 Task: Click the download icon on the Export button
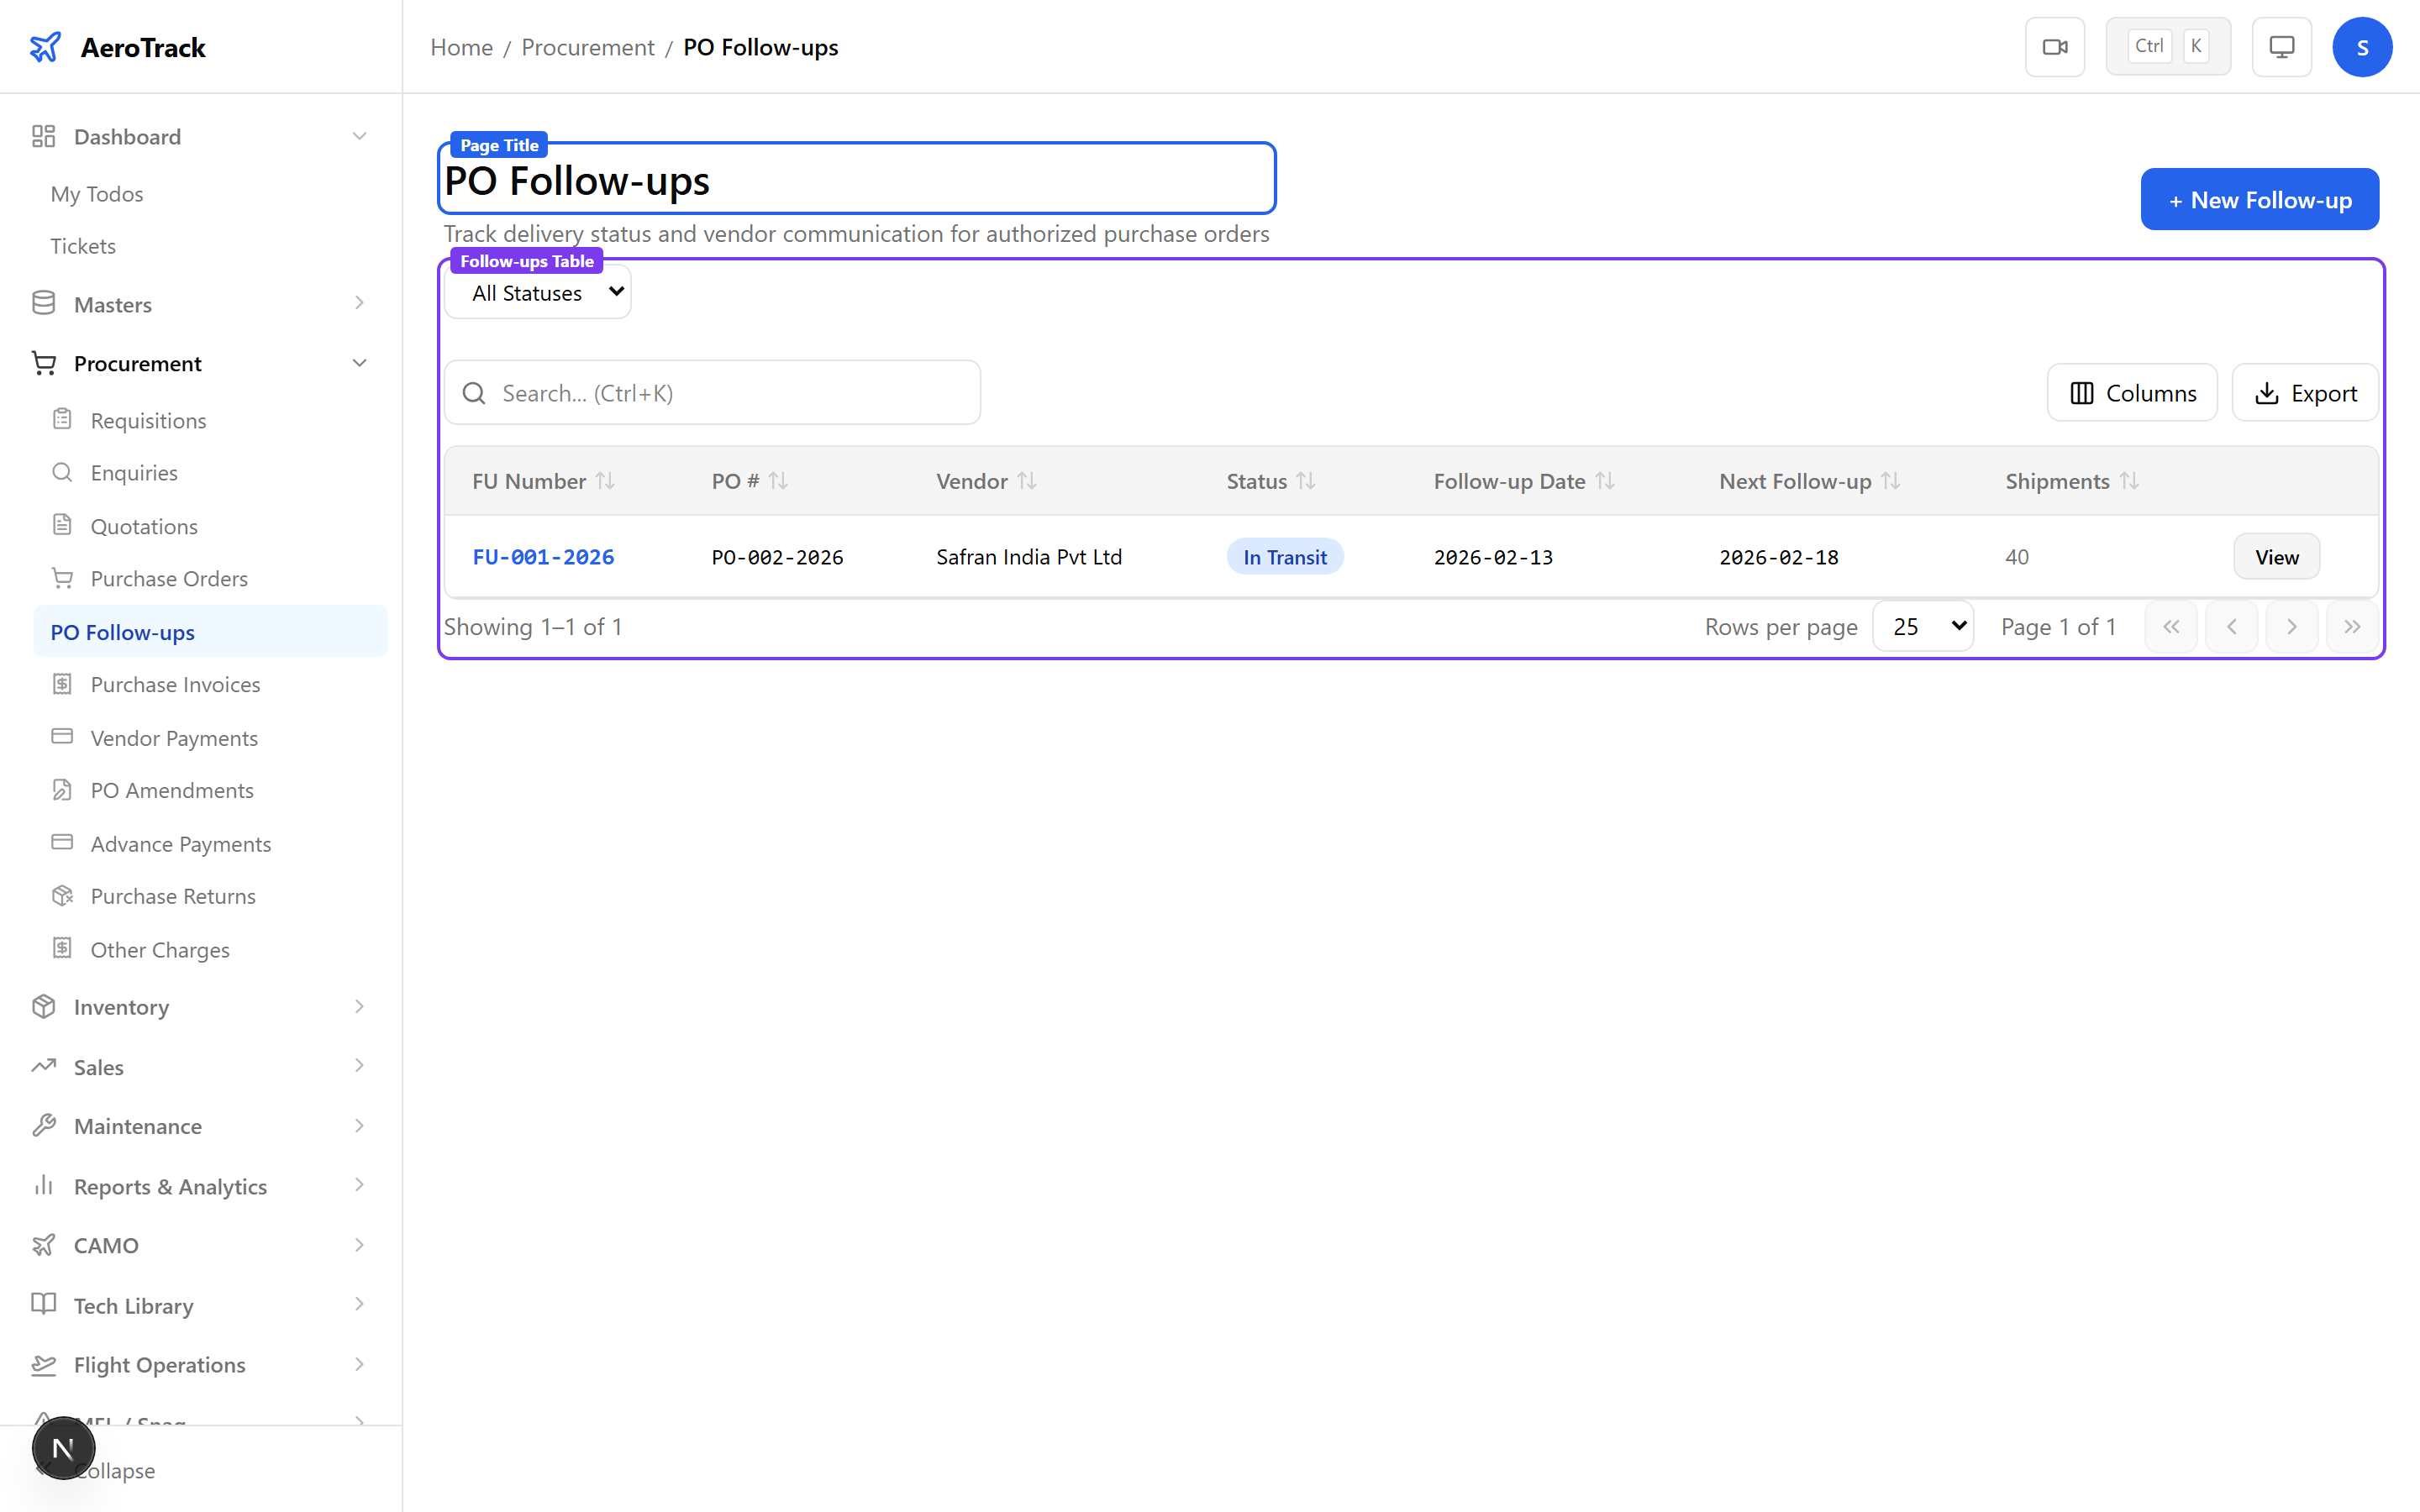pos(2266,393)
